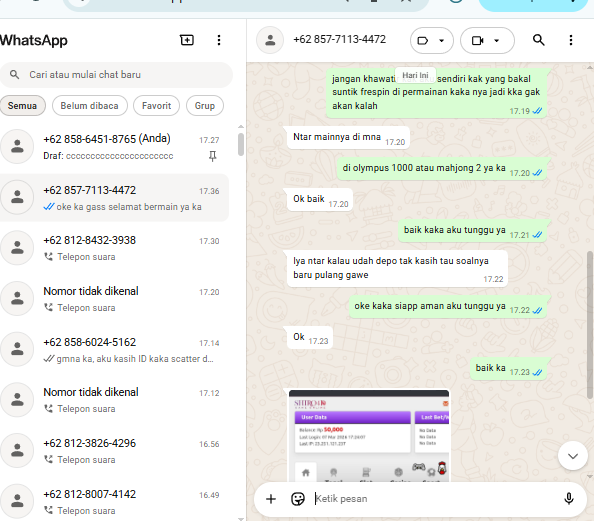The height and width of the screenshot is (521, 594).
Task: Search within the conversation
Action: pyautogui.click(x=539, y=40)
